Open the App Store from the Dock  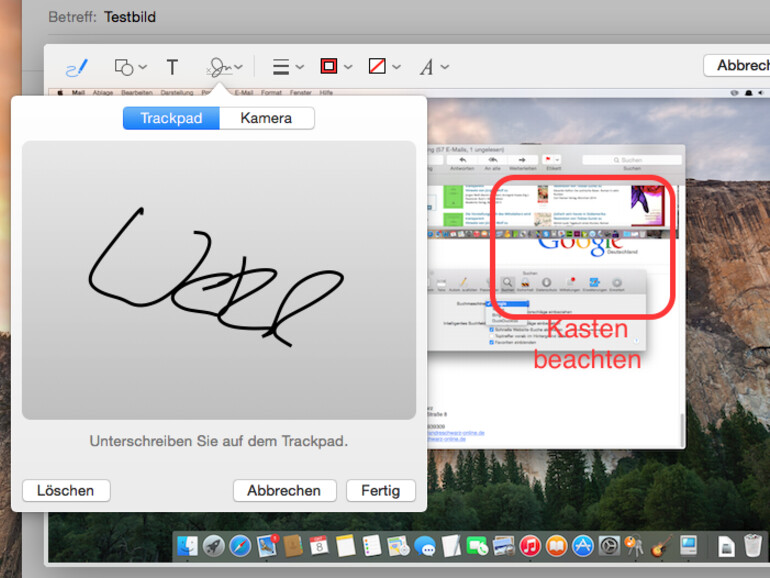coord(583,546)
